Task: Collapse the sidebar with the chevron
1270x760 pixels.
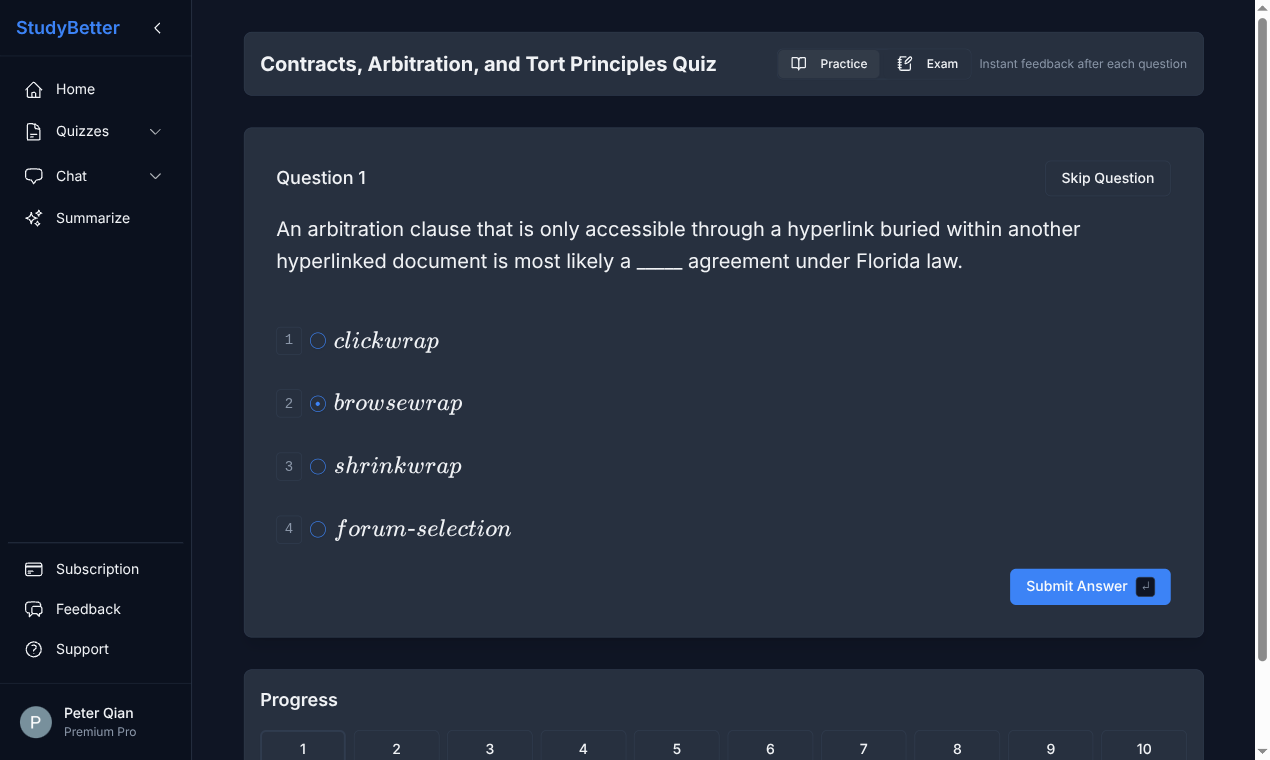Action: point(157,28)
